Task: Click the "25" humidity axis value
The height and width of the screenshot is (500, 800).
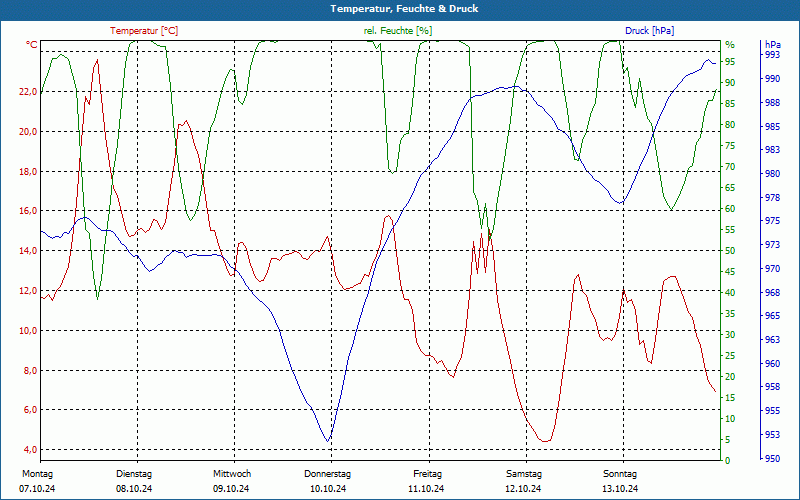Action: point(730,356)
